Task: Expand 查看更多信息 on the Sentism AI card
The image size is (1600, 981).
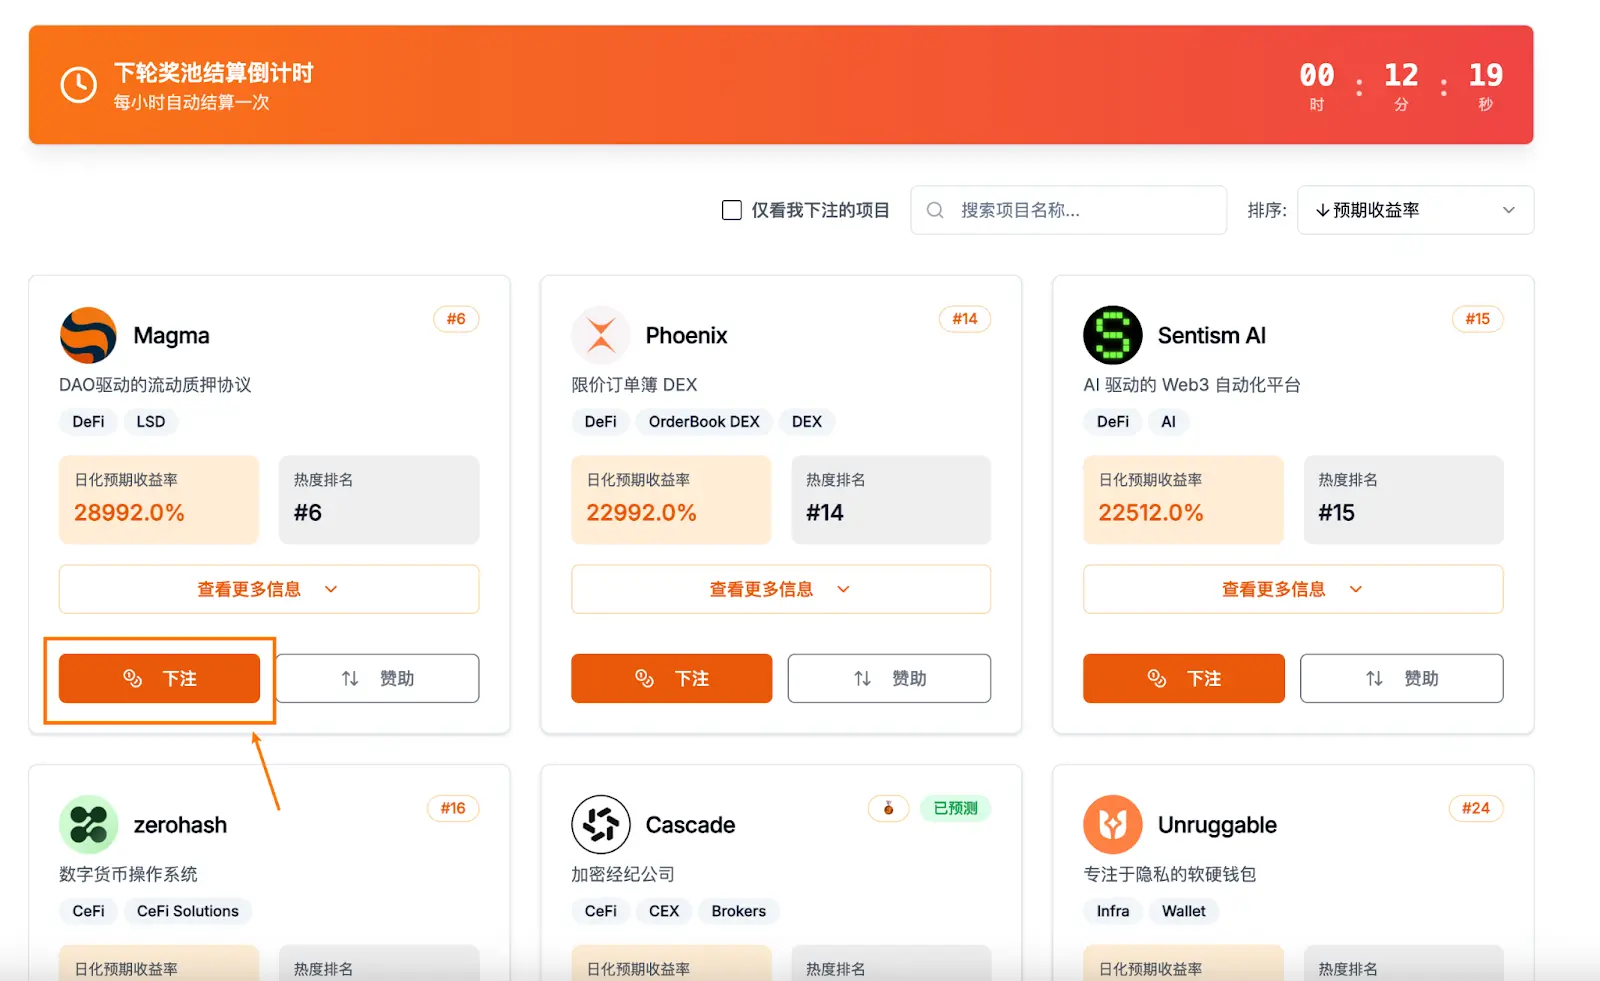Action: click(1292, 589)
